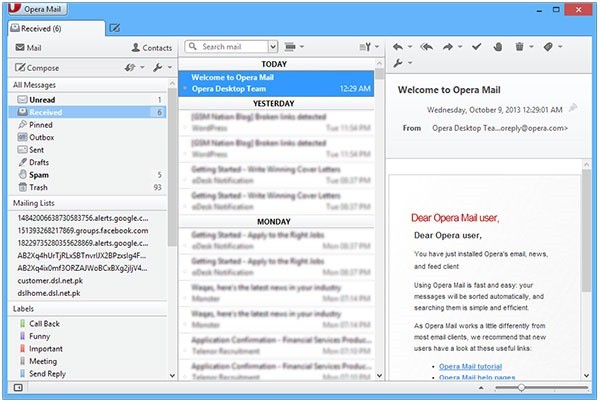Mark message as spam with hand icon
Viewport: 600px width, 402px height.
point(498,47)
